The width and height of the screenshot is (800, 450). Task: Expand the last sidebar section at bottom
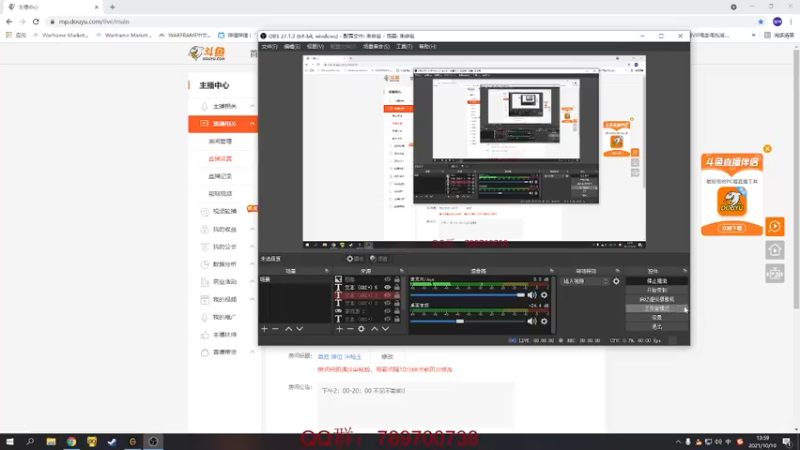pos(252,352)
